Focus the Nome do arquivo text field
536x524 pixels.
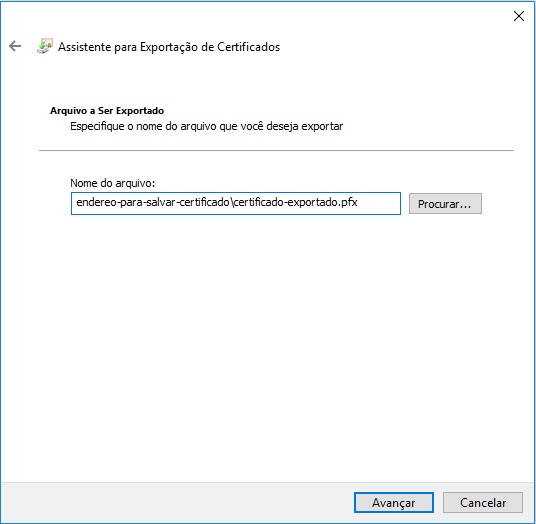pyautogui.click(x=236, y=203)
